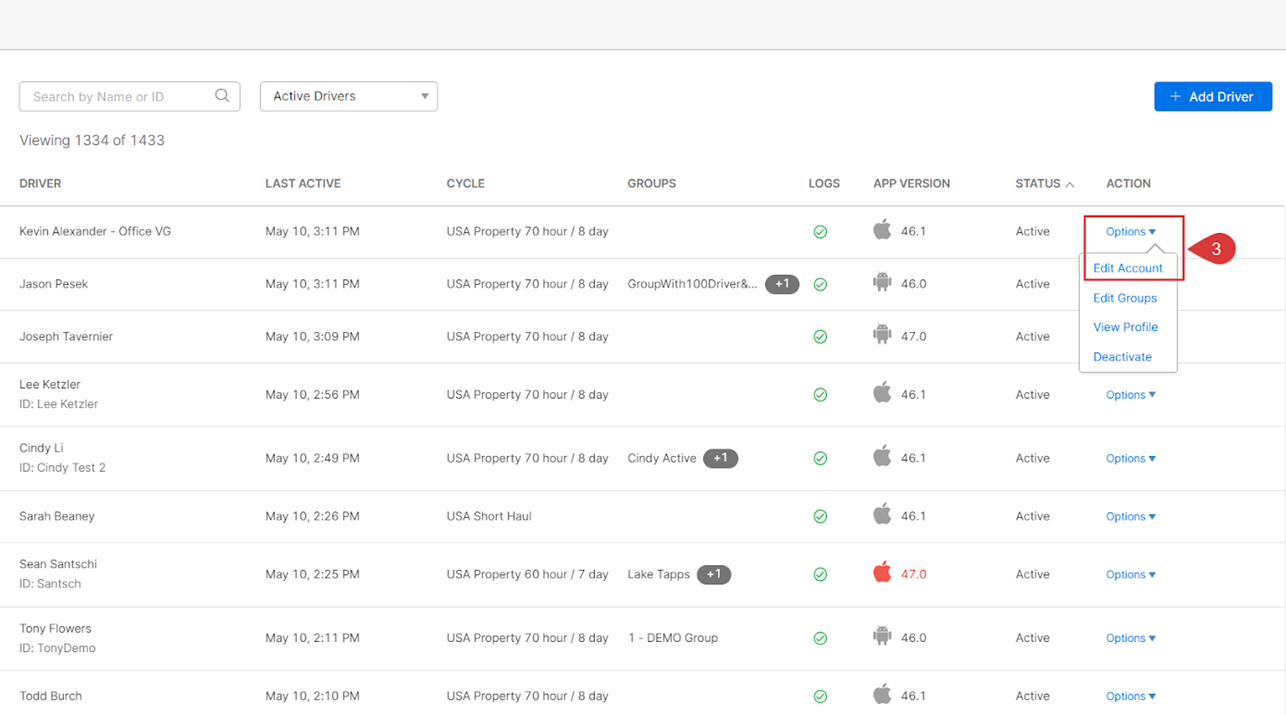Open Options for Sarah Beaney
This screenshot has height=715, width=1286.
[x=1131, y=517]
